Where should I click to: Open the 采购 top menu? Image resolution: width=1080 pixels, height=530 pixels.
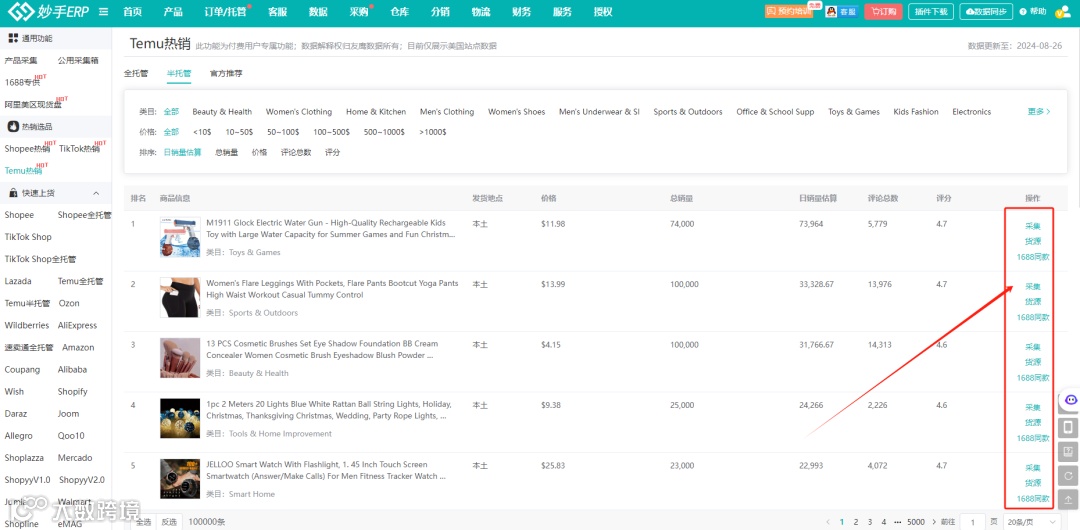[x=358, y=12]
